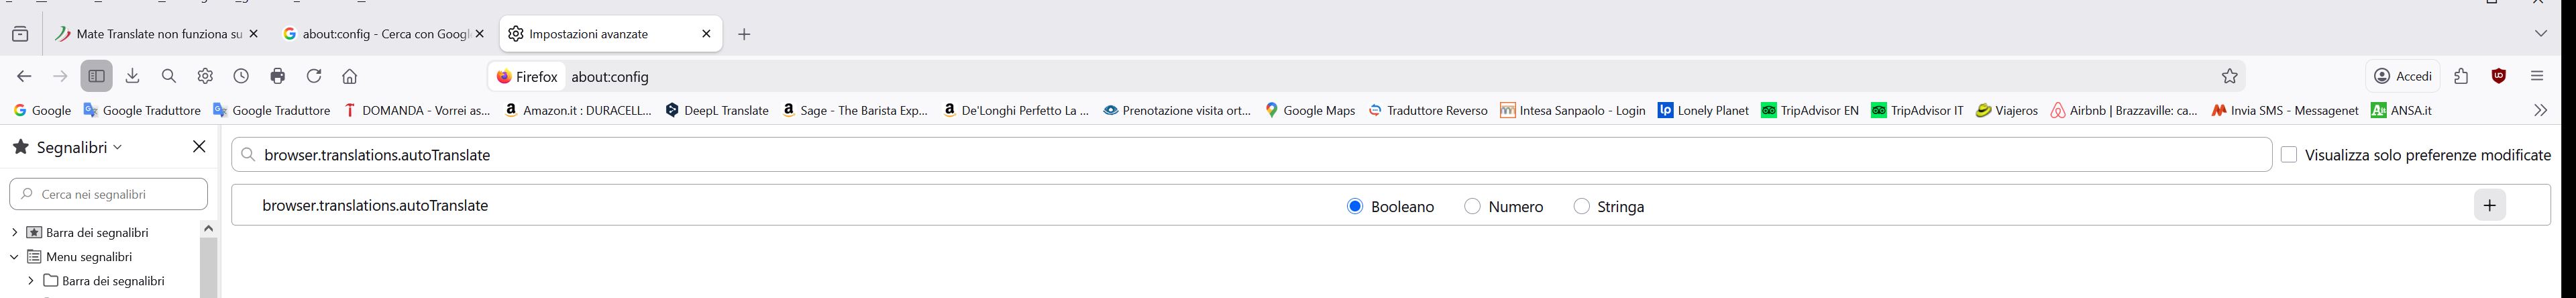2576x298 pixels.
Task: Bookmark this page with the star icon
Action: tap(2229, 76)
